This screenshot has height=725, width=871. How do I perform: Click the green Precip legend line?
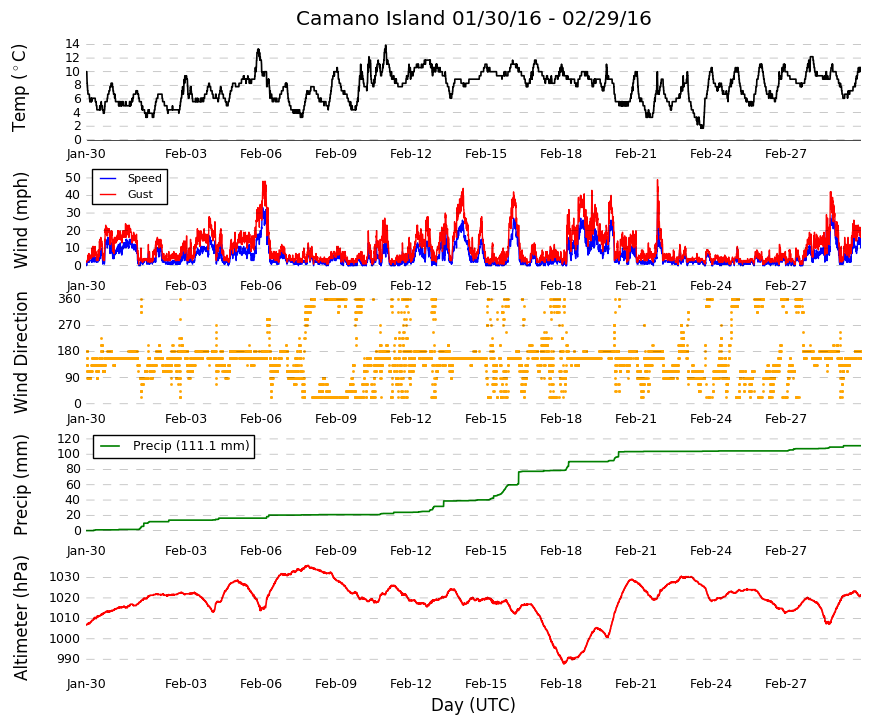point(109,446)
